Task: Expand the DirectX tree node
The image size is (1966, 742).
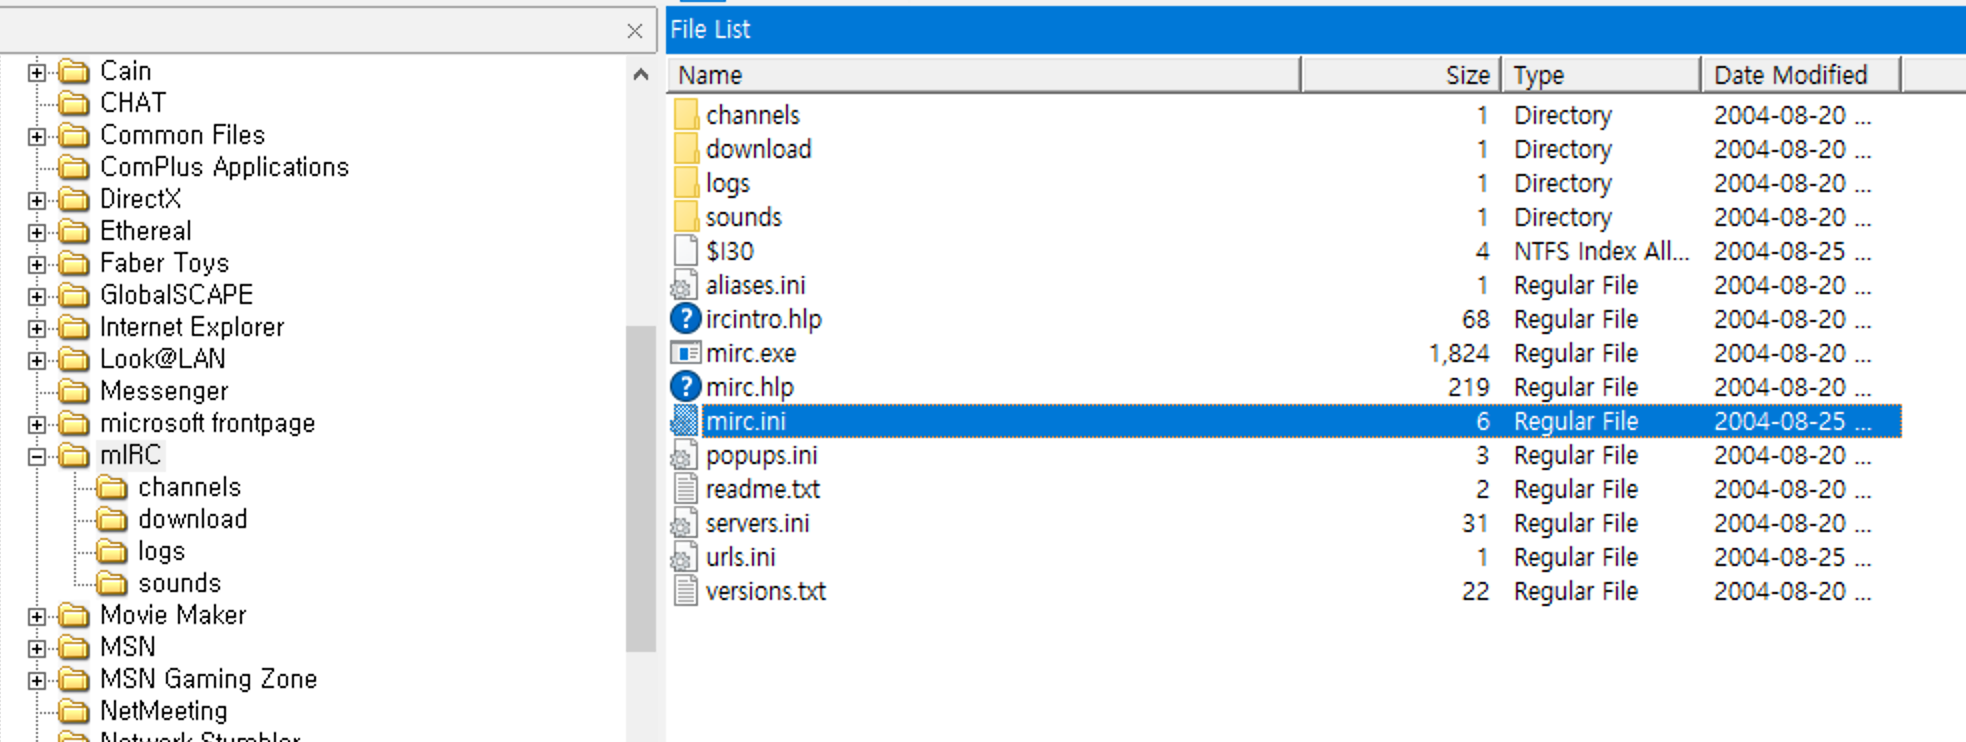Action: click(37, 200)
